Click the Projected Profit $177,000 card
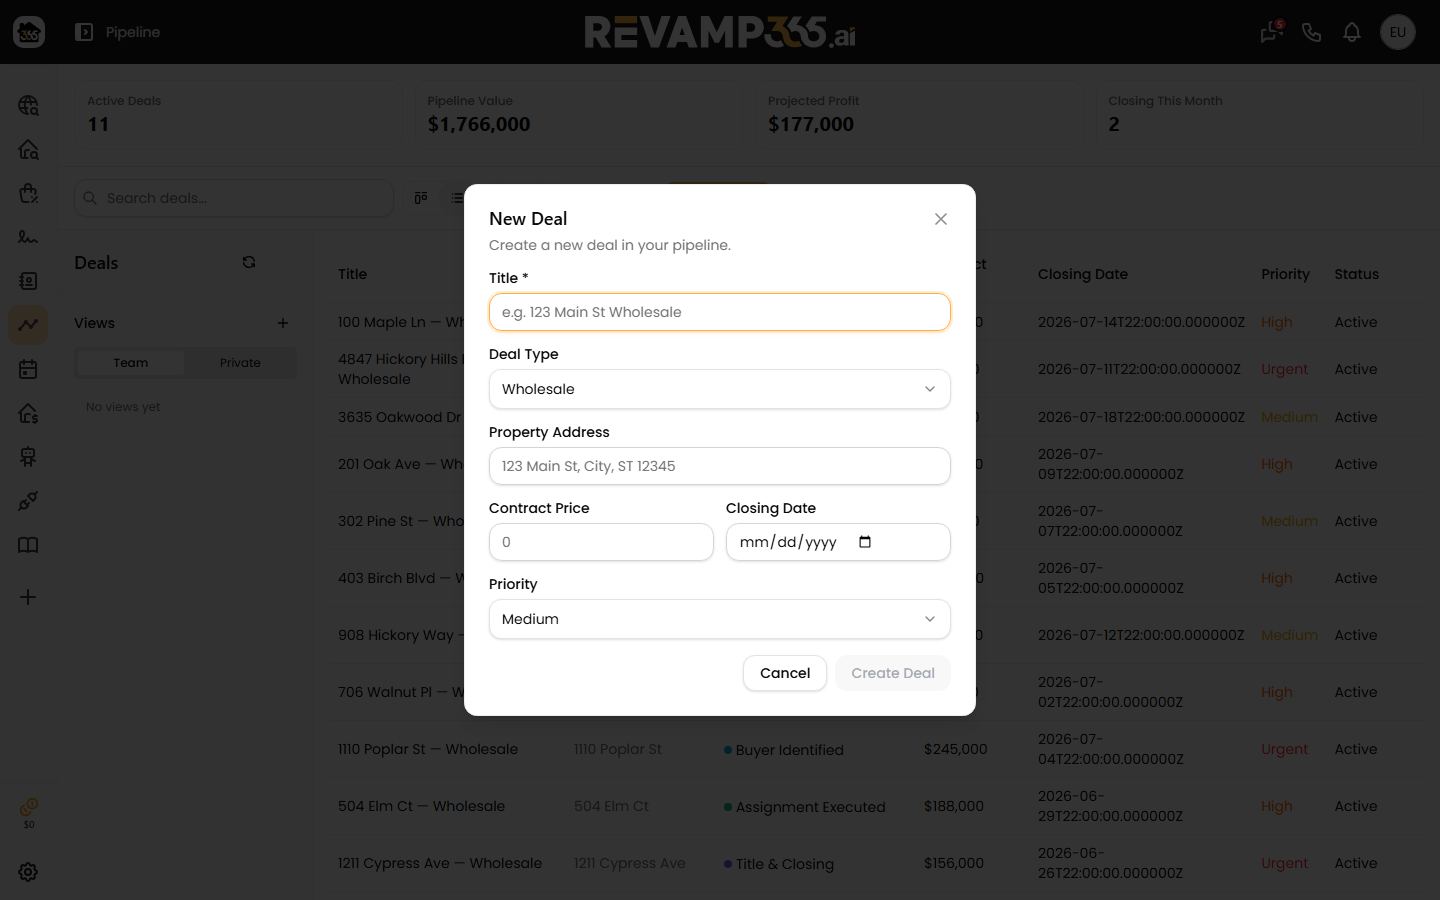1440x900 pixels. [x=920, y=115]
